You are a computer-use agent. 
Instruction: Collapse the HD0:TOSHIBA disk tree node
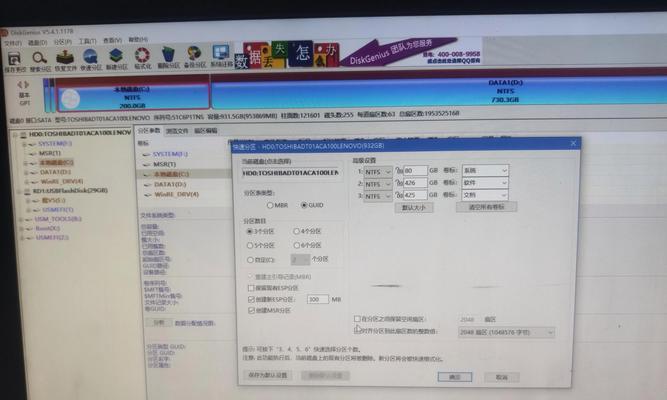15,135
